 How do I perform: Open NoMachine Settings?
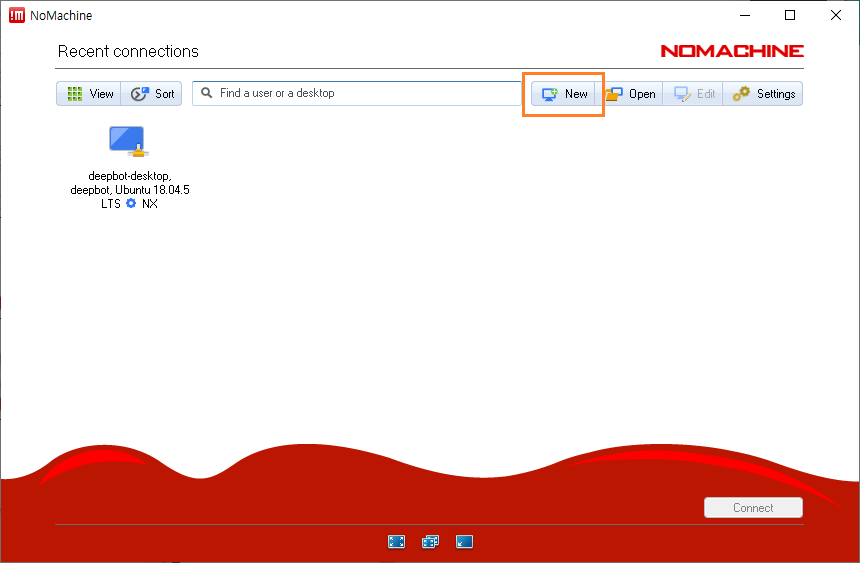click(763, 94)
